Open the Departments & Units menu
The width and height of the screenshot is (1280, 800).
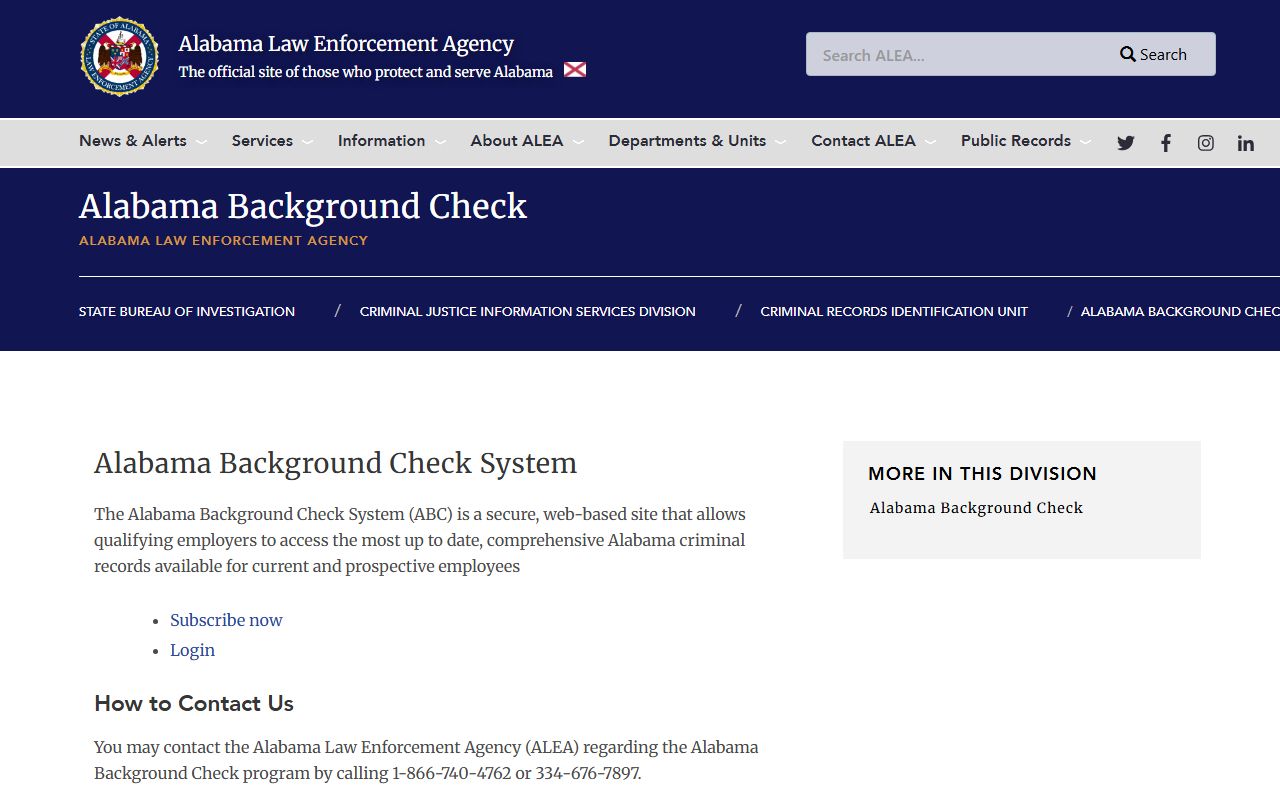tap(687, 141)
